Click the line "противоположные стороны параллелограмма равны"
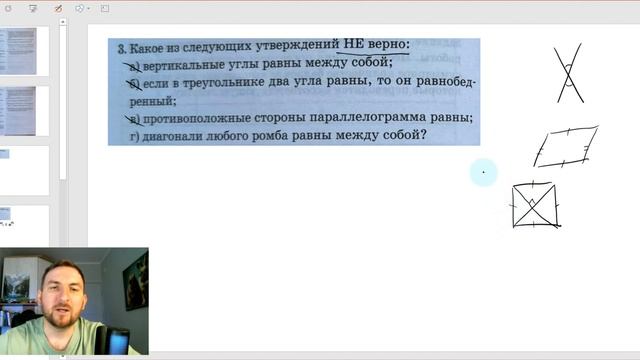The width and height of the screenshot is (640, 360). tap(308, 118)
